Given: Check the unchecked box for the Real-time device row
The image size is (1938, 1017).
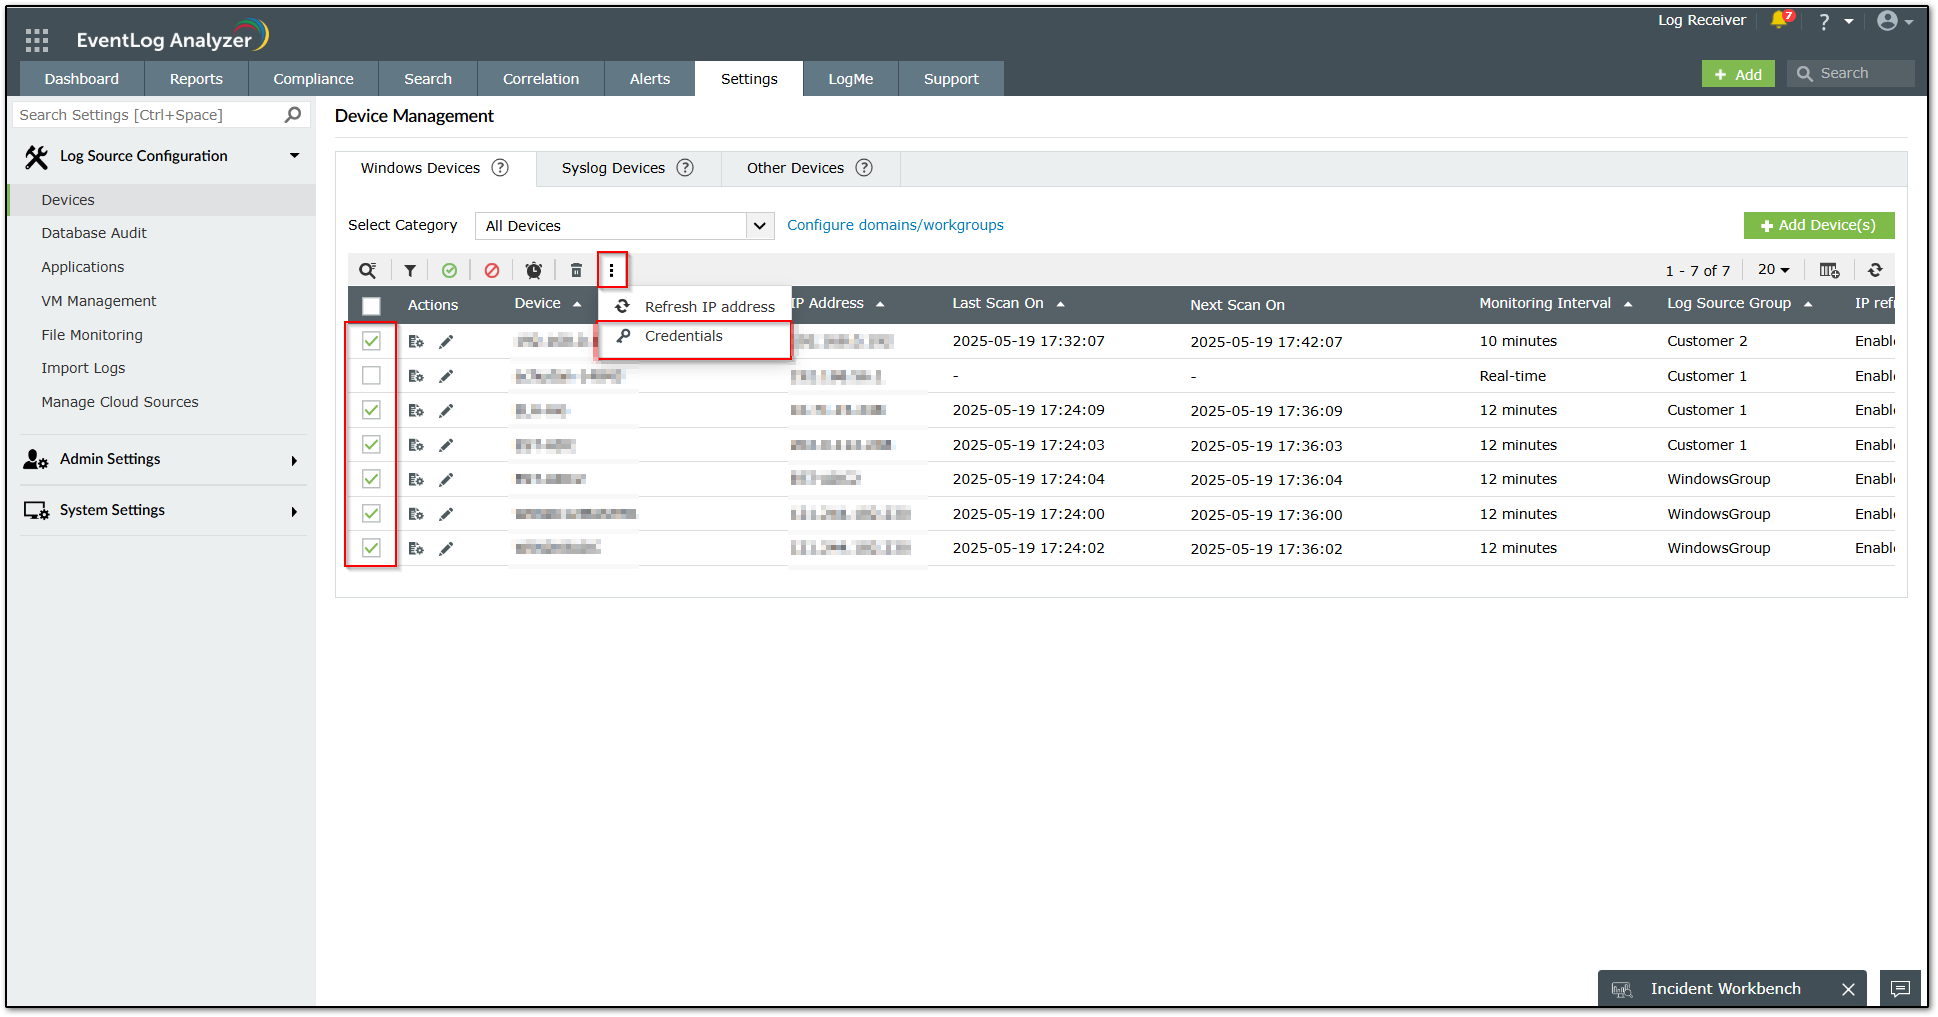Looking at the screenshot, I should click(371, 376).
